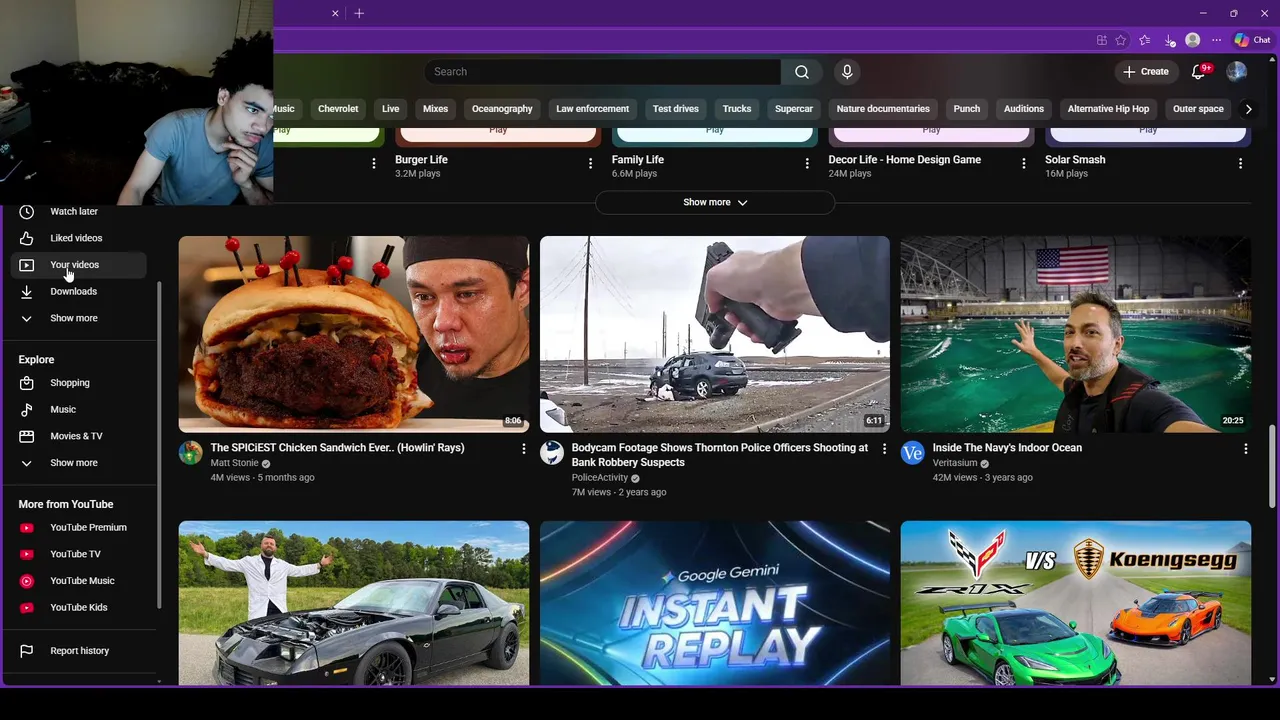Open options for SPICIEST Chicken Sandwich video

coord(523,449)
